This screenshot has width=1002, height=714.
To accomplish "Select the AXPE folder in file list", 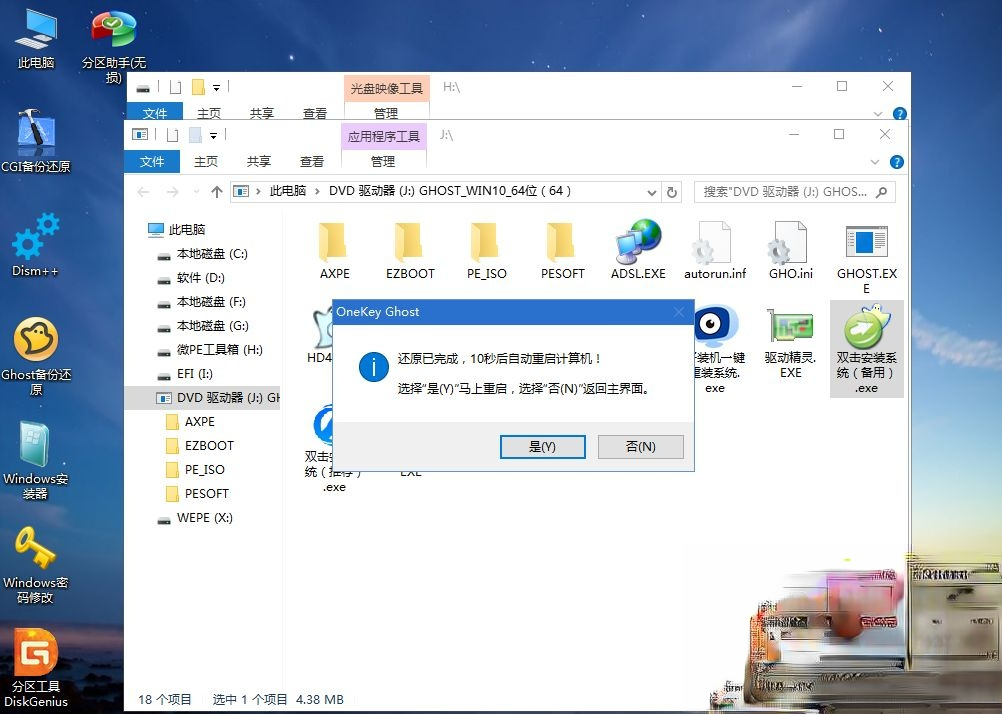I will pos(334,250).
